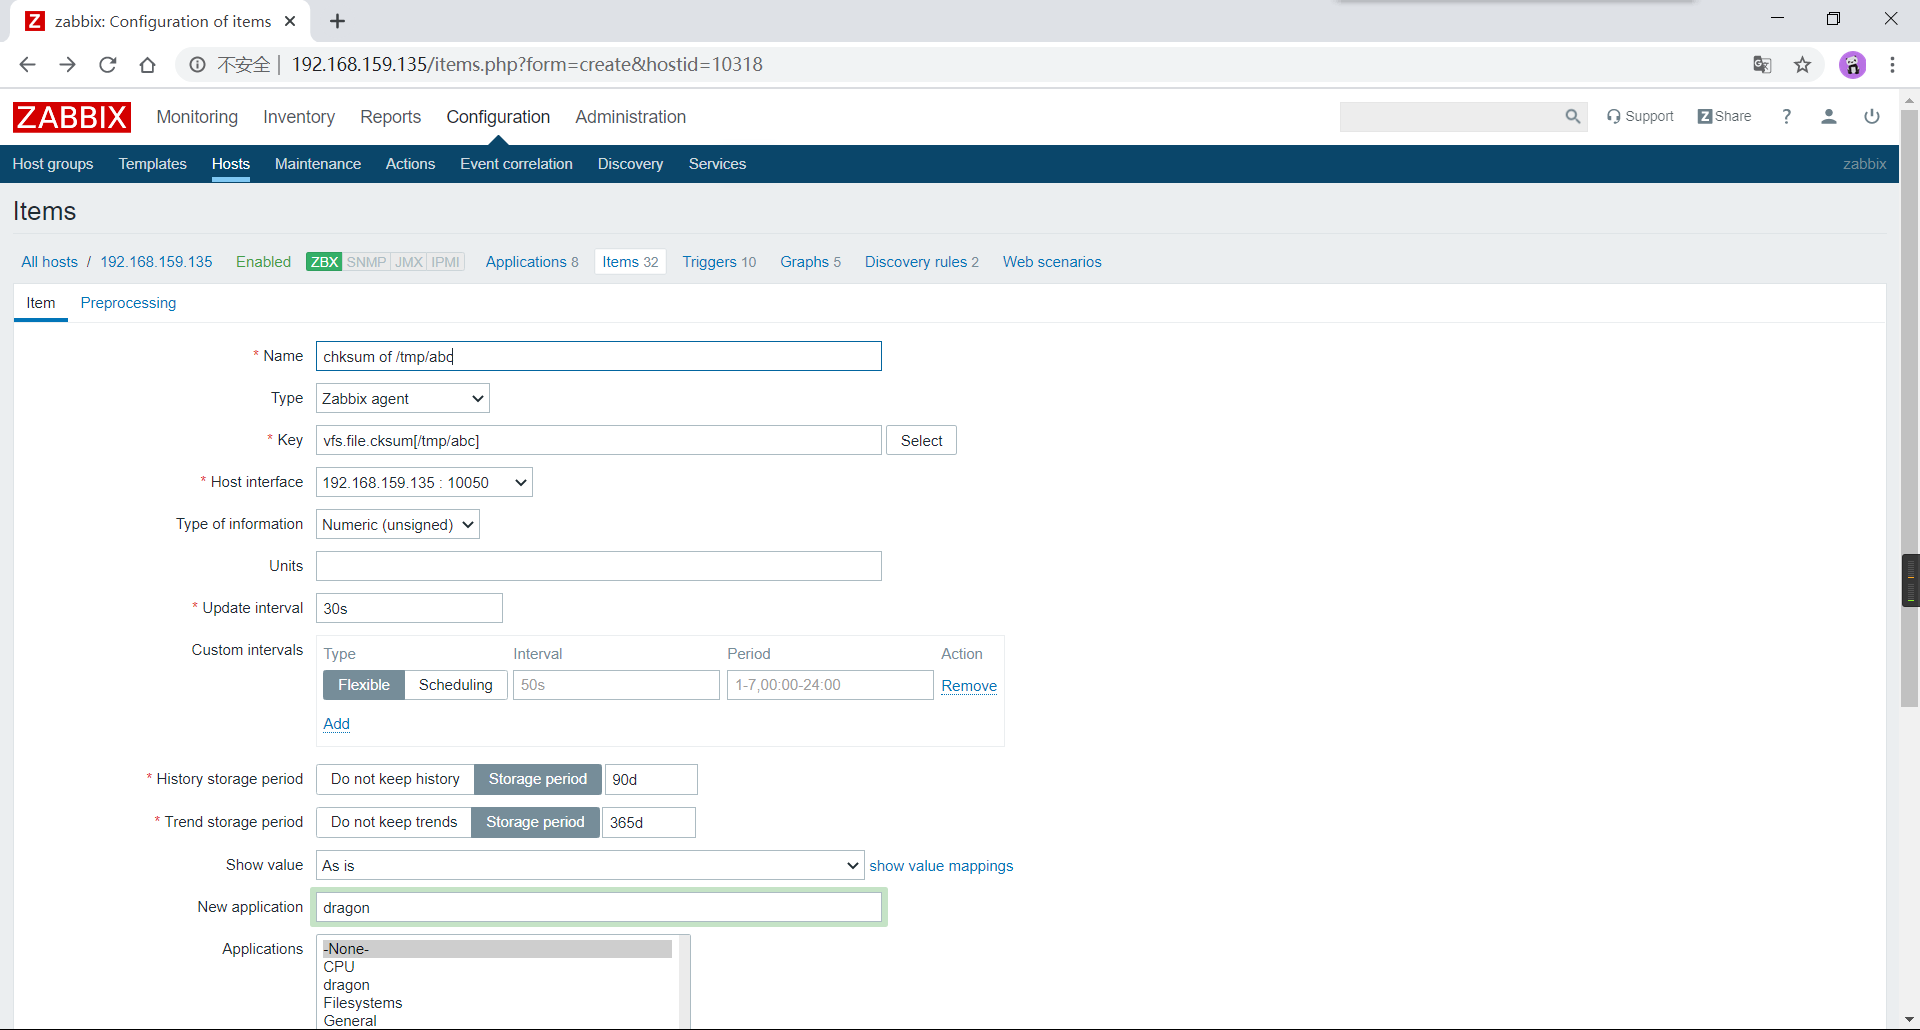The width and height of the screenshot is (1920, 1030).
Task: Switch to the Preprocessing tab
Action: (x=128, y=303)
